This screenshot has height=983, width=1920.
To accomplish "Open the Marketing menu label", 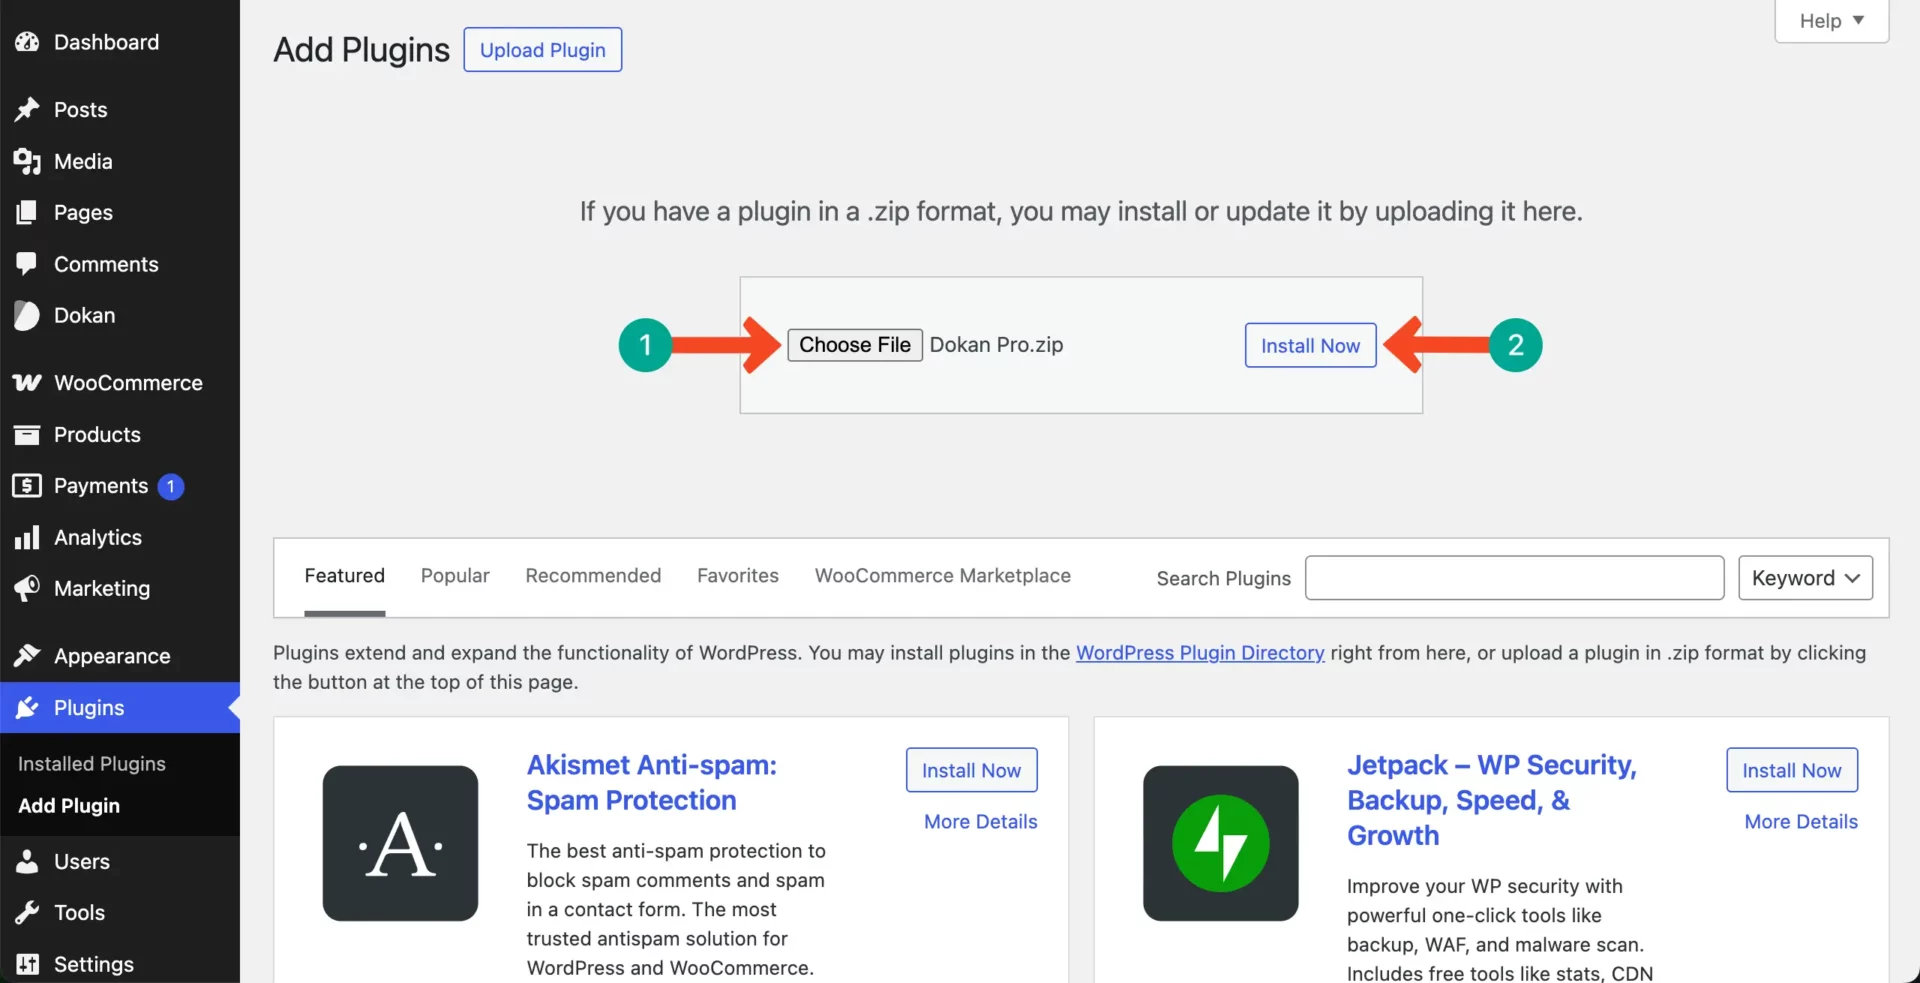I will (102, 589).
